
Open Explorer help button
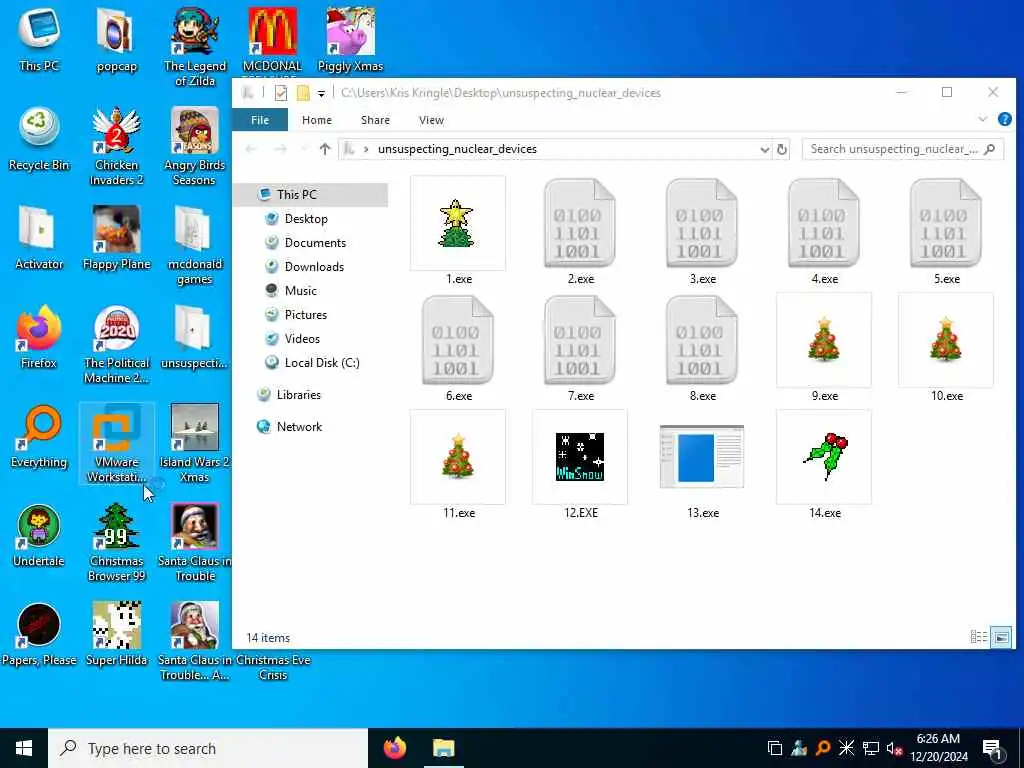[1004, 119]
